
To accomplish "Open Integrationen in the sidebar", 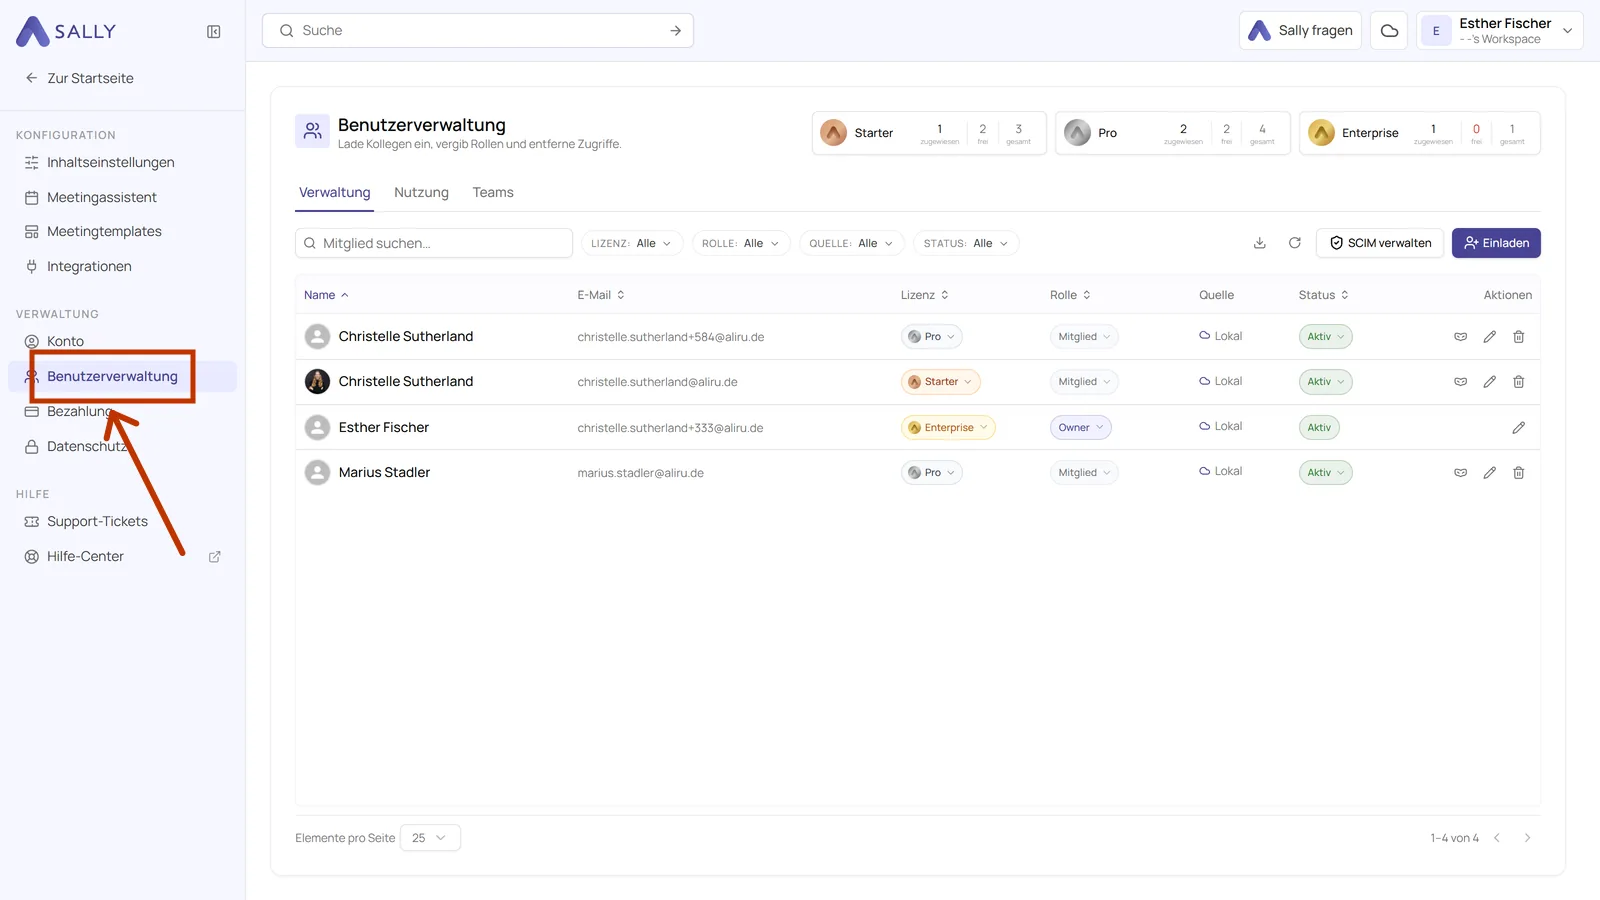I will [x=122, y=267].
